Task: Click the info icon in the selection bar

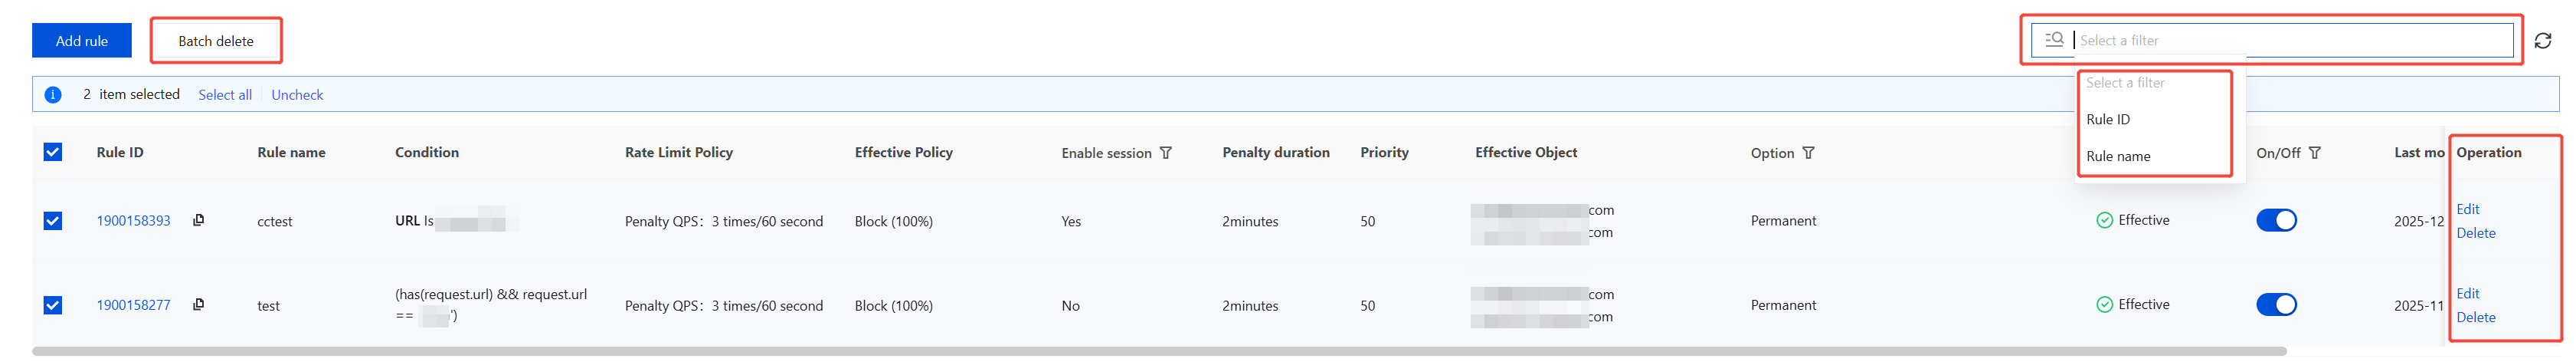Action: (x=53, y=95)
